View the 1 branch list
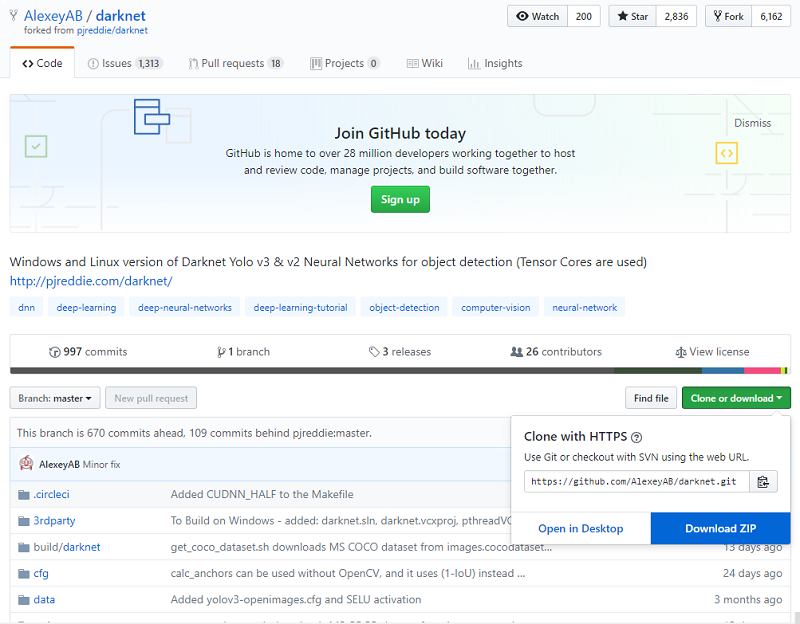Viewport: 800px width, 624px height. click(243, 352)
